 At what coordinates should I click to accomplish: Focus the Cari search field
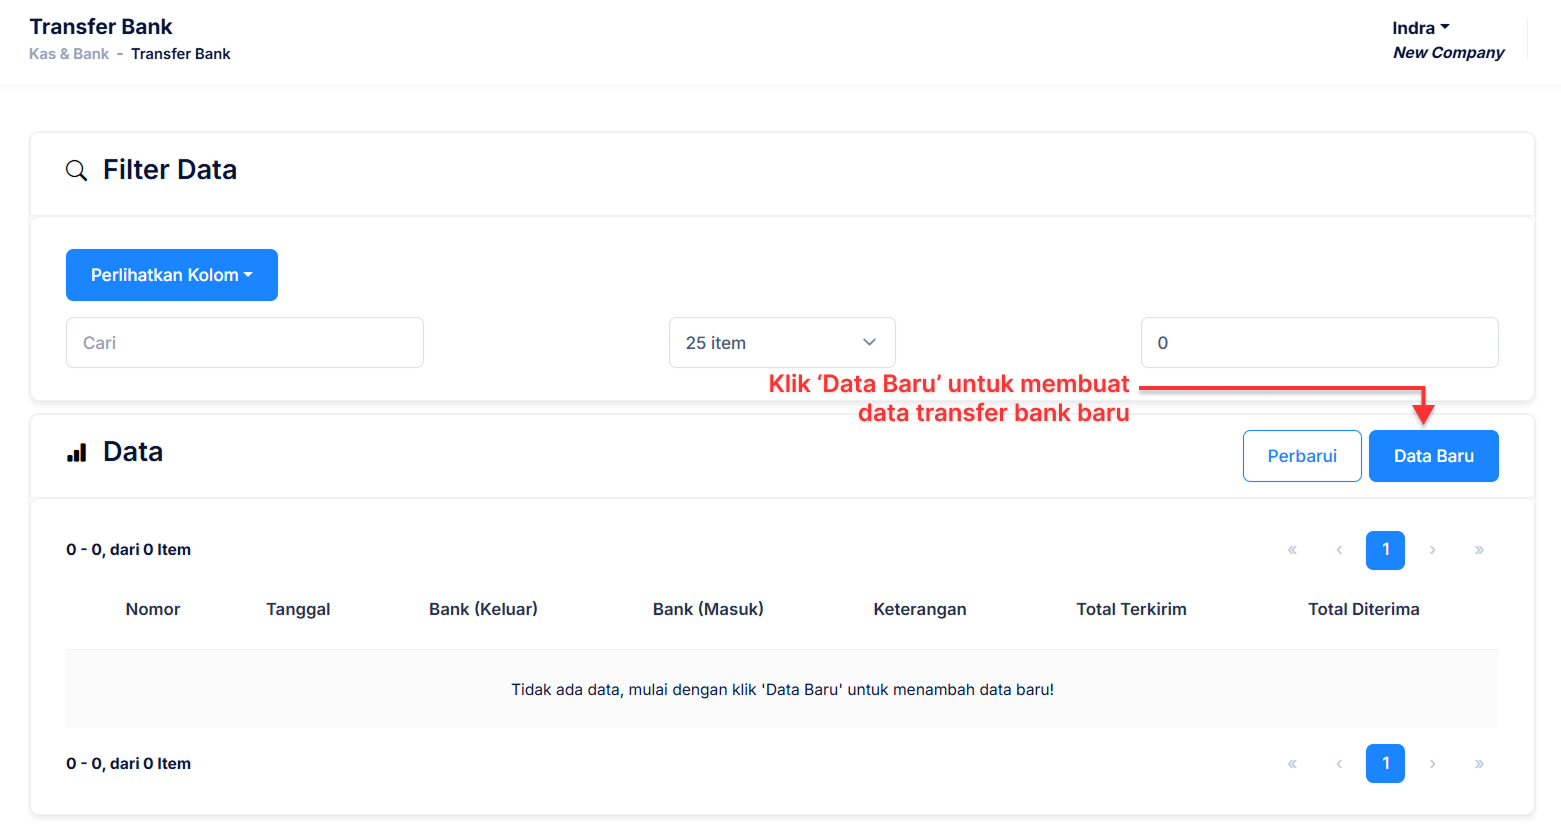click(245, 343)
